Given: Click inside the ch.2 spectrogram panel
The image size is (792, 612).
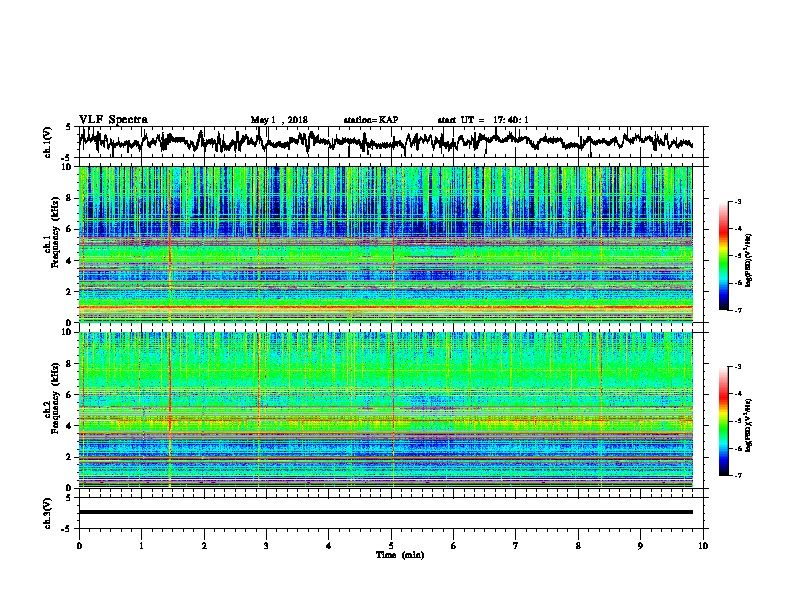Looking at the screenshot, I should click(x=385, y=410).
